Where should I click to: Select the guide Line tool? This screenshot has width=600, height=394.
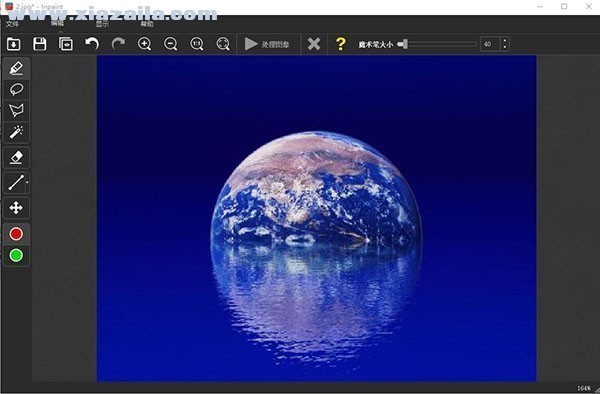click(x=15, y=182)
